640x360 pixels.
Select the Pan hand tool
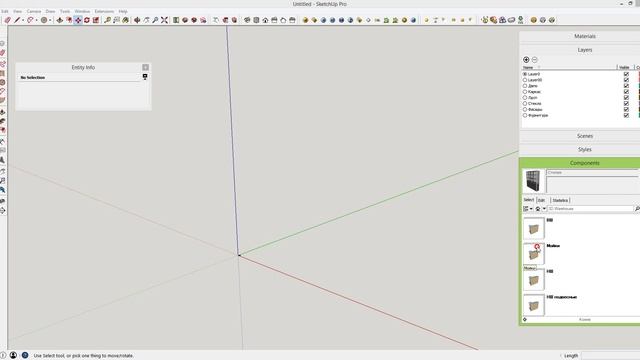[x=146, y=20]
